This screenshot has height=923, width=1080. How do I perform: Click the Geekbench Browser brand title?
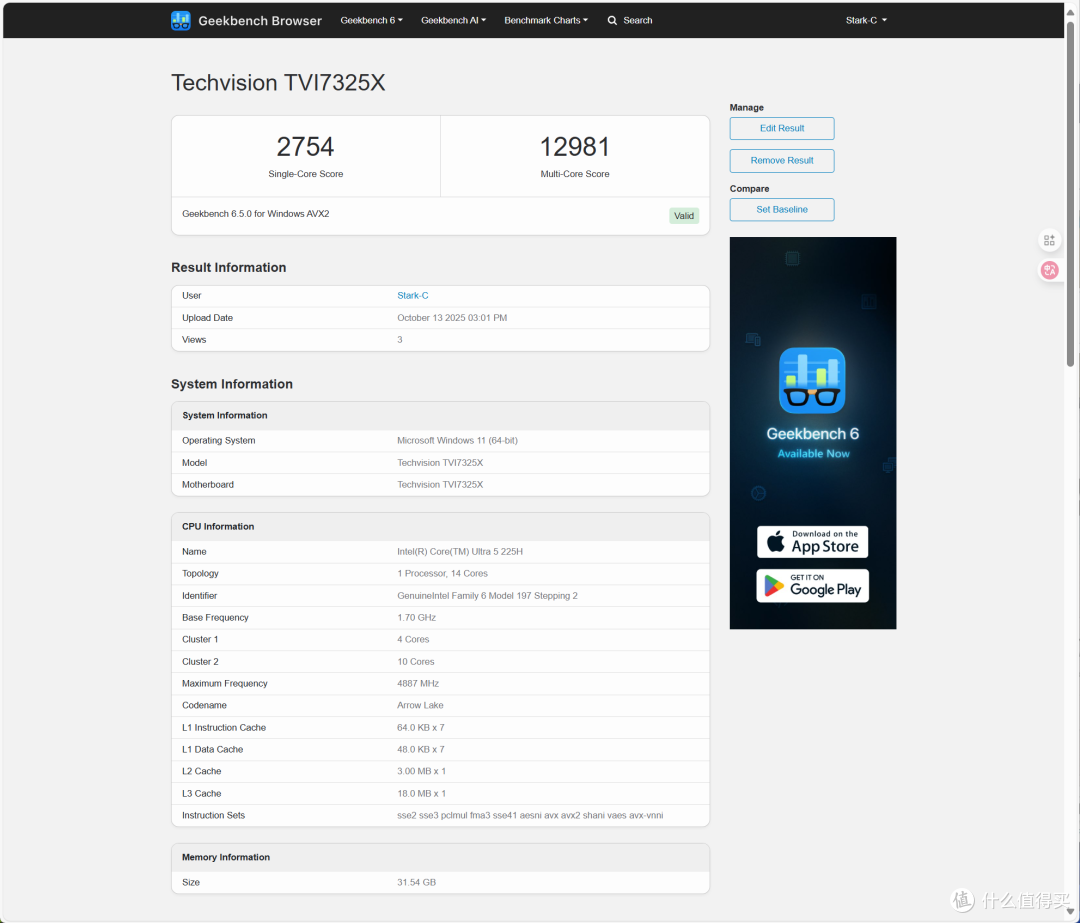(260, 21)
